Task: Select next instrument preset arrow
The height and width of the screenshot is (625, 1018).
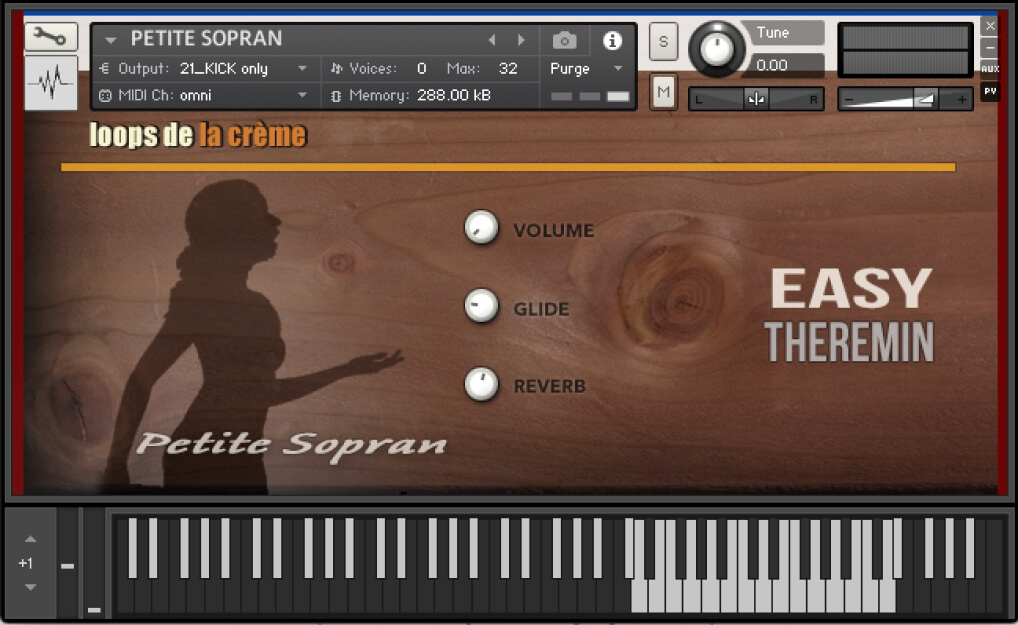Action: pyautogui.click(x=521, y=40)
